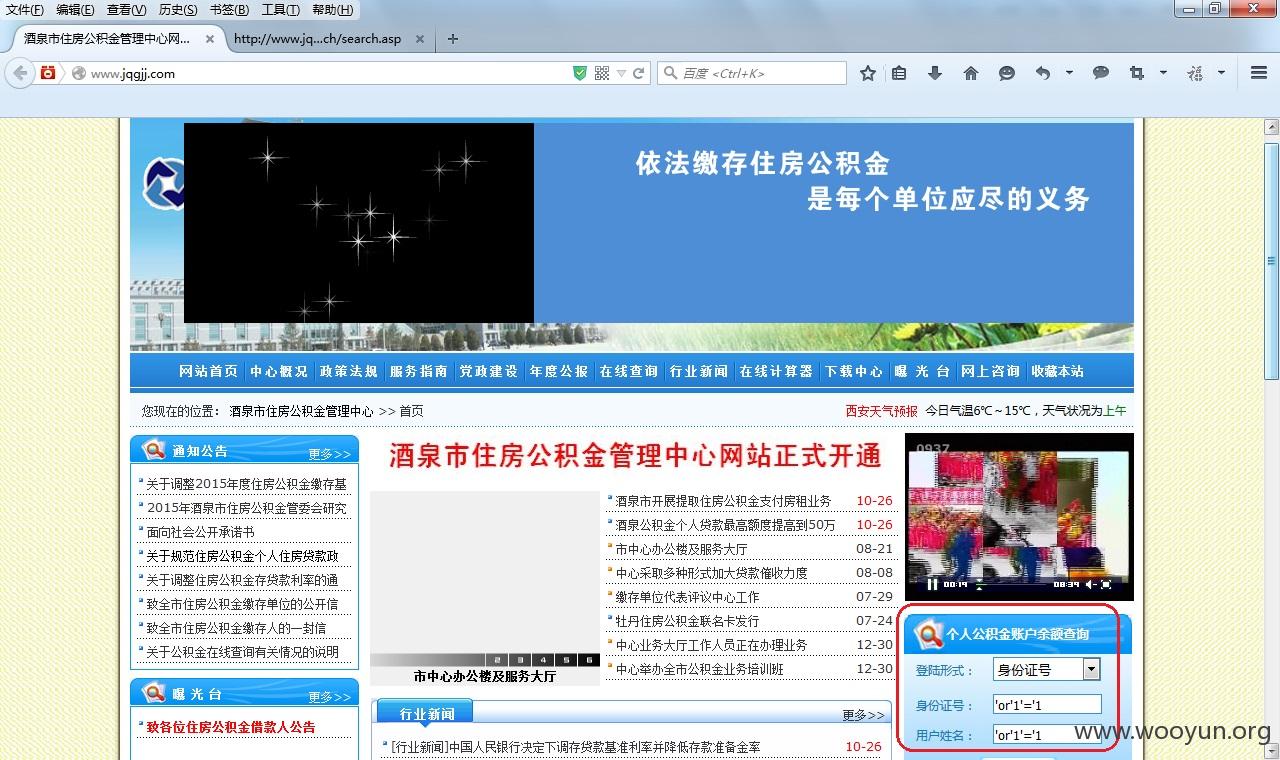Click the video progress seek bar
This screenshot has width=1280, height=760.
tap(1009, 584)
